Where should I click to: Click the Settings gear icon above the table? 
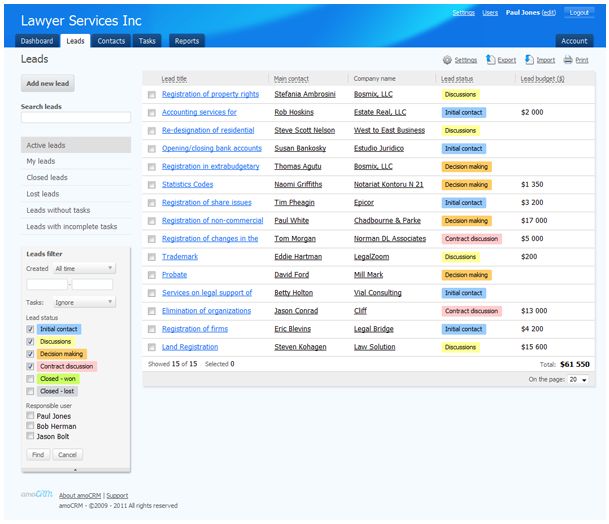(447, 60)
